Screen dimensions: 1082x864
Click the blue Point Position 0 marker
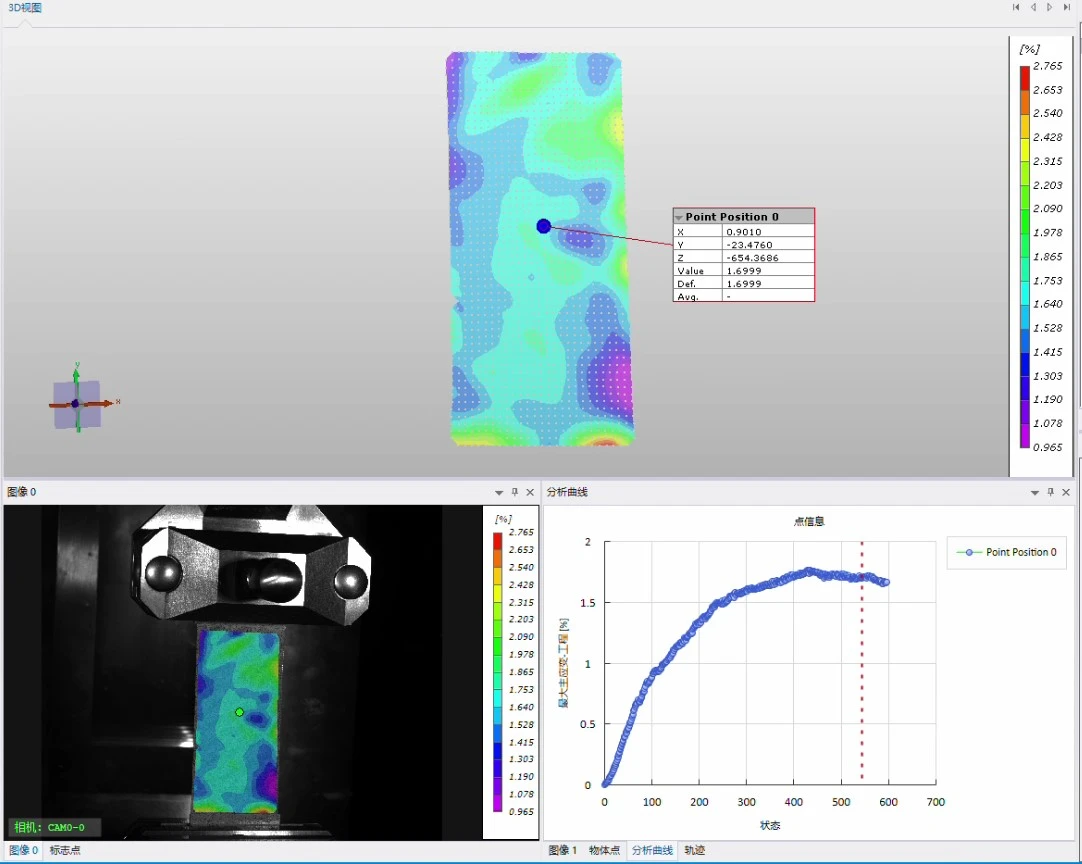543,226
